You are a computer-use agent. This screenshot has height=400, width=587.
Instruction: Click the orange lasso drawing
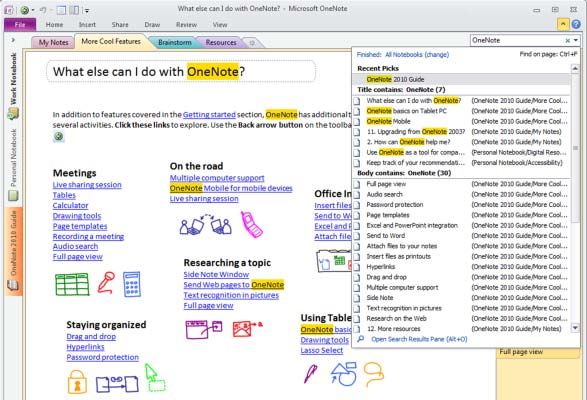(374, 374)
